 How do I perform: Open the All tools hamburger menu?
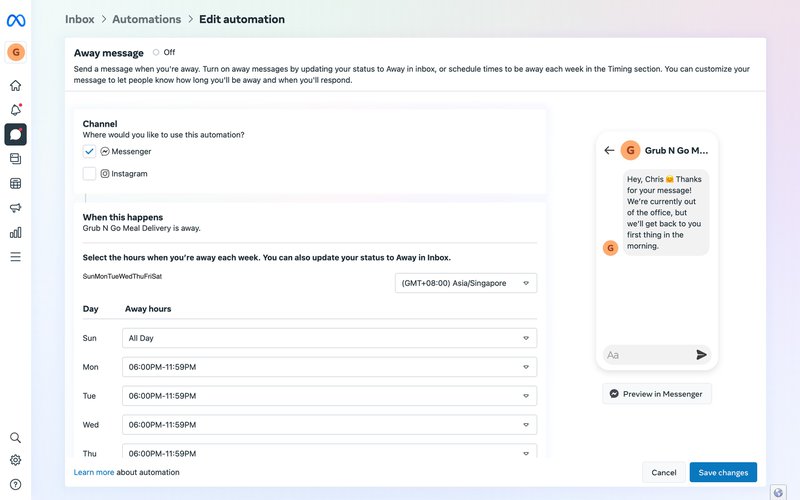[15, 257]
